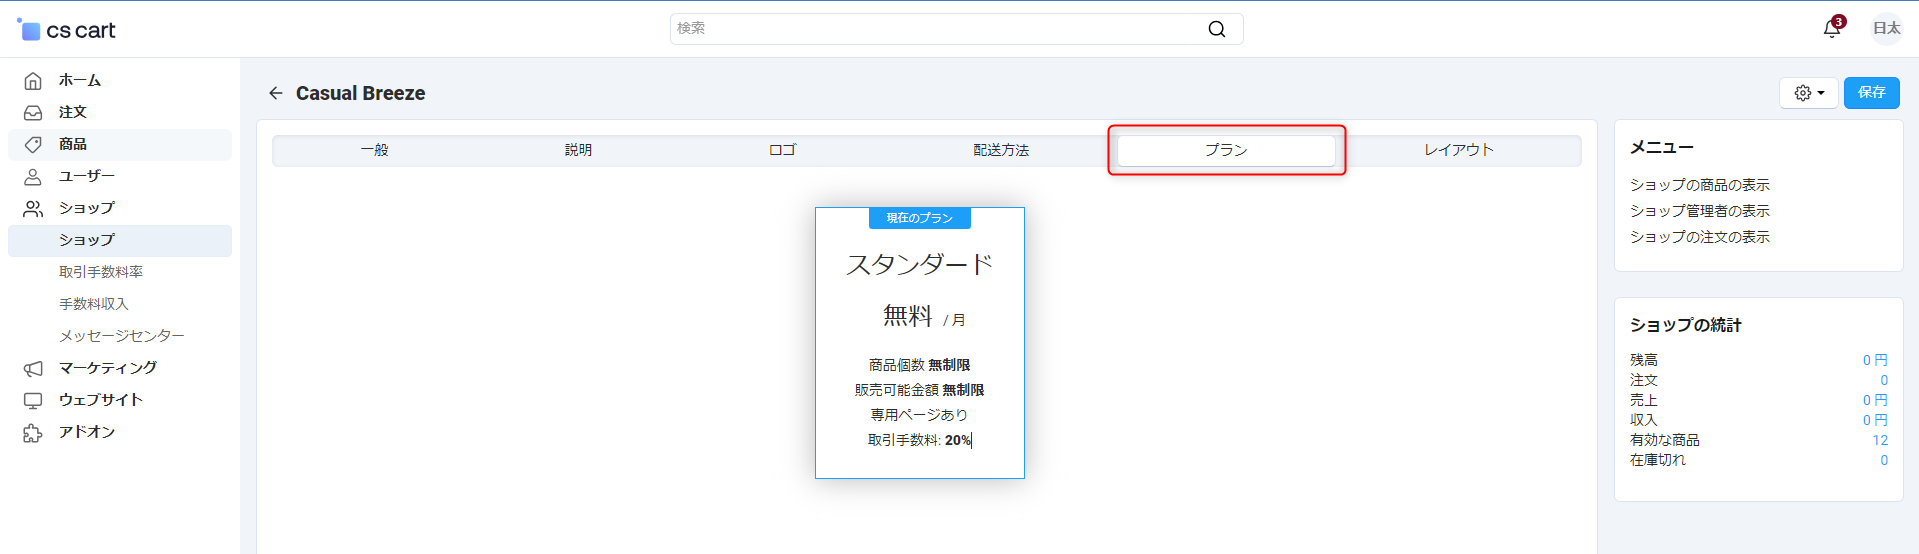The width and height of the screenshot is (1919, 554).
Task: Open the ショップの注文の表示 link
Action: [1699, 237]
